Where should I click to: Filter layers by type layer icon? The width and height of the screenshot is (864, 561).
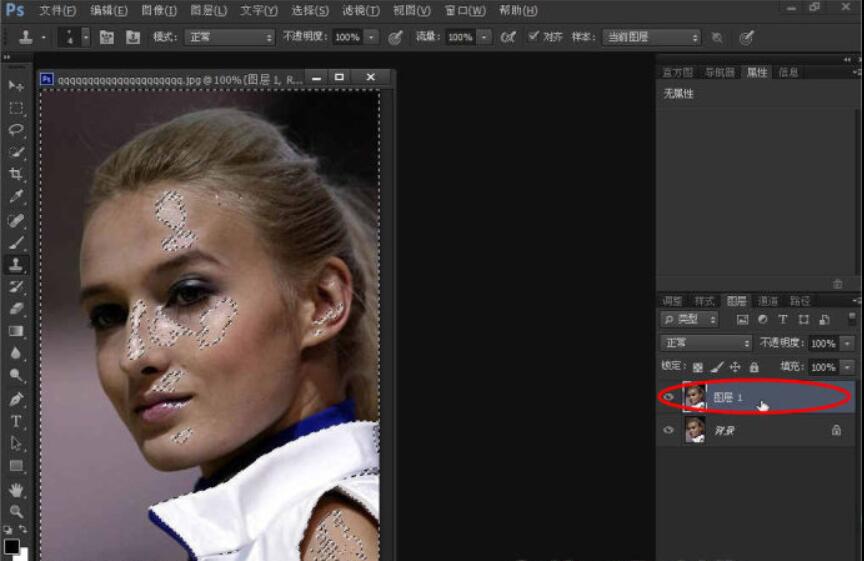coord(782,320)
